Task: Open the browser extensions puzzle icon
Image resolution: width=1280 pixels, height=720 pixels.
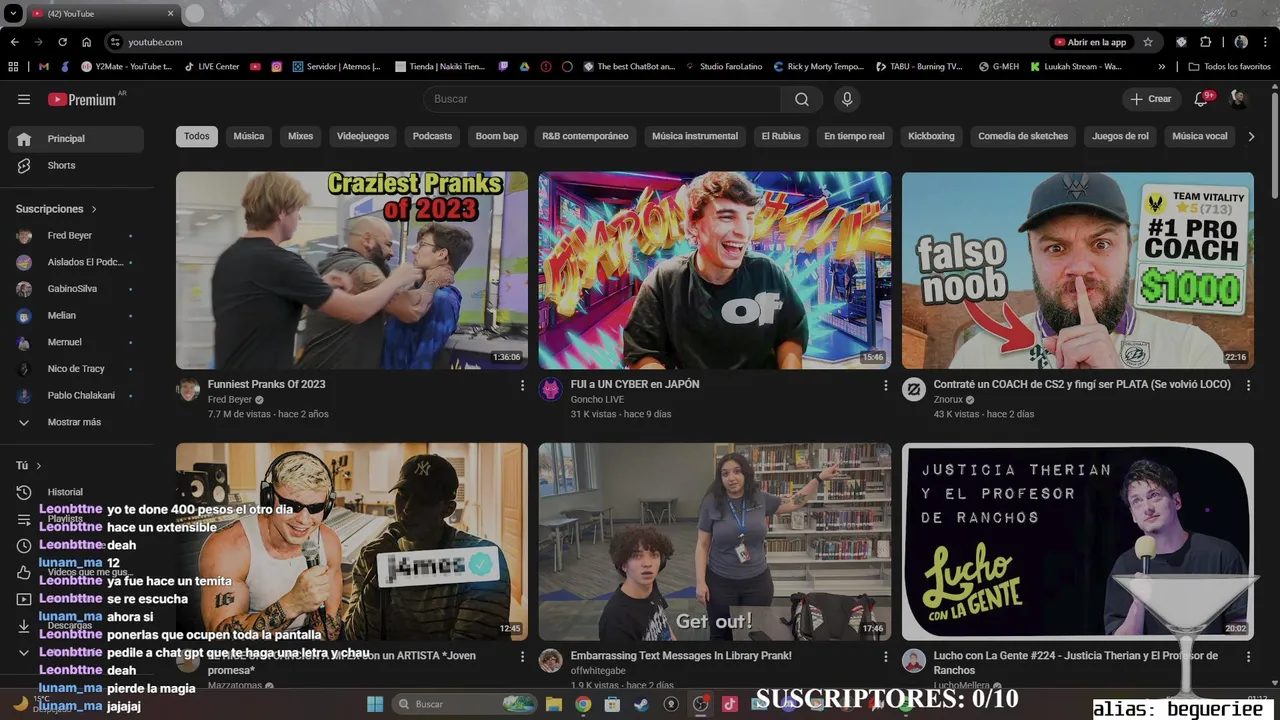Action: (x=1205, y=42)
